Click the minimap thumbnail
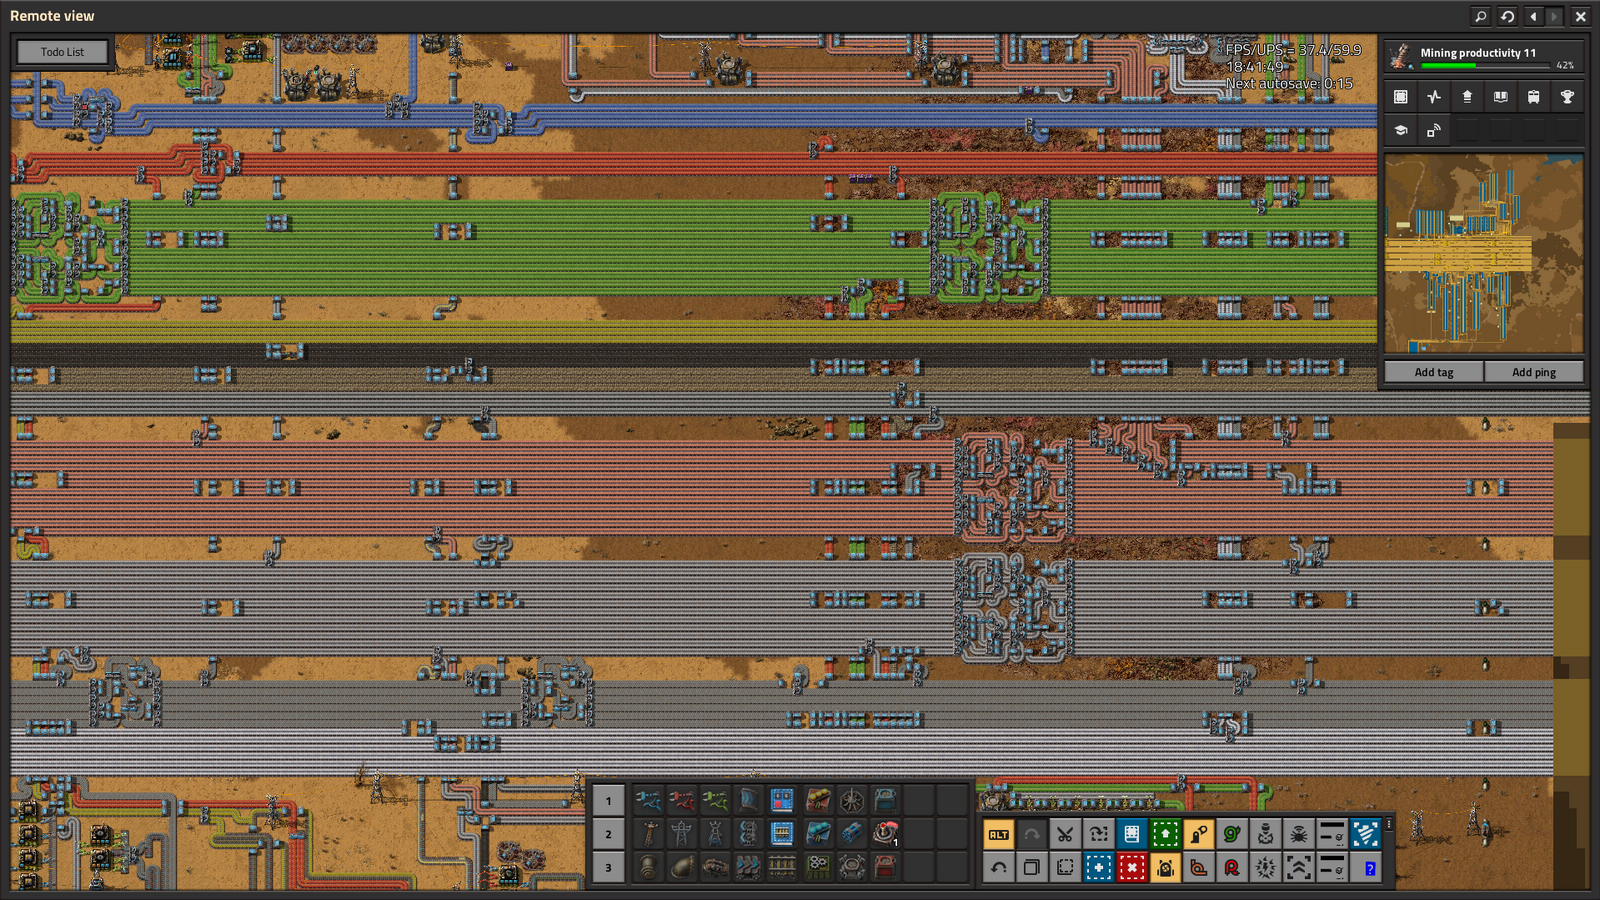Image resolution: width=1600 pixels, height=900 pixels. point(1484,254)
